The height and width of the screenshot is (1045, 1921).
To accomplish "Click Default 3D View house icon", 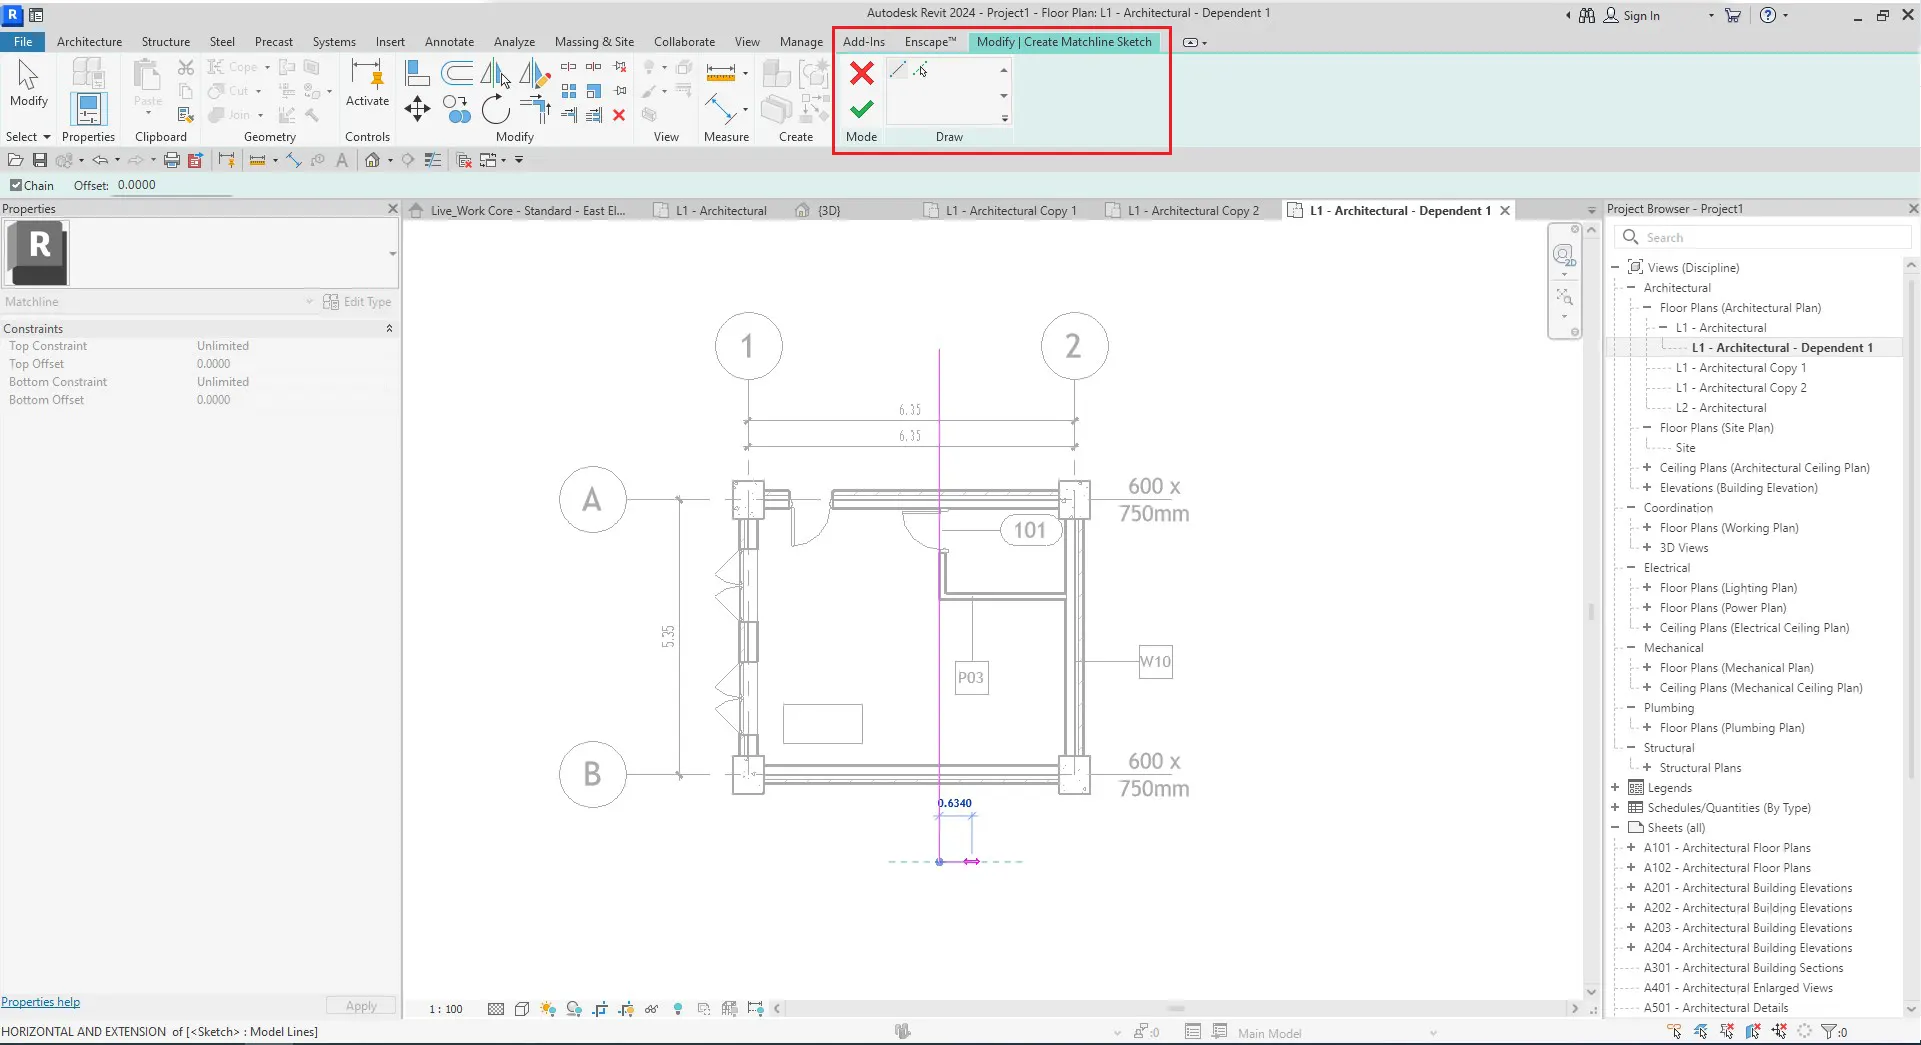I will point(372,160).
